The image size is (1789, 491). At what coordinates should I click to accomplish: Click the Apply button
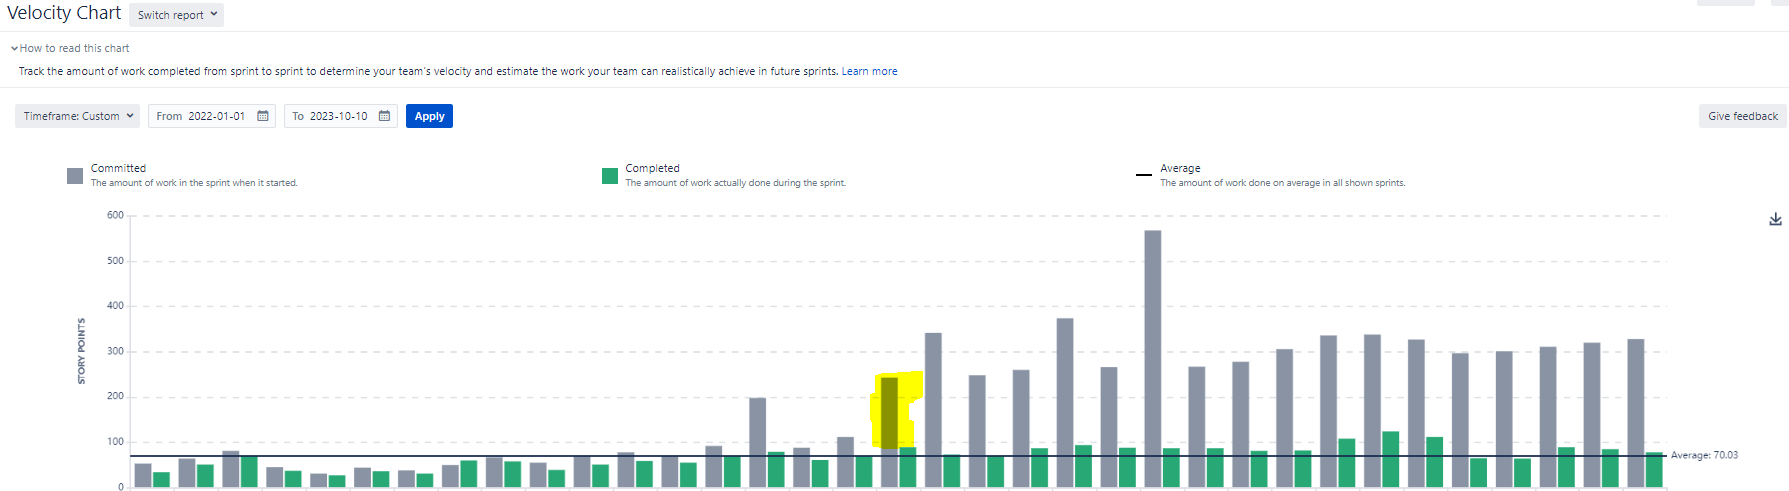click(429, 116)
